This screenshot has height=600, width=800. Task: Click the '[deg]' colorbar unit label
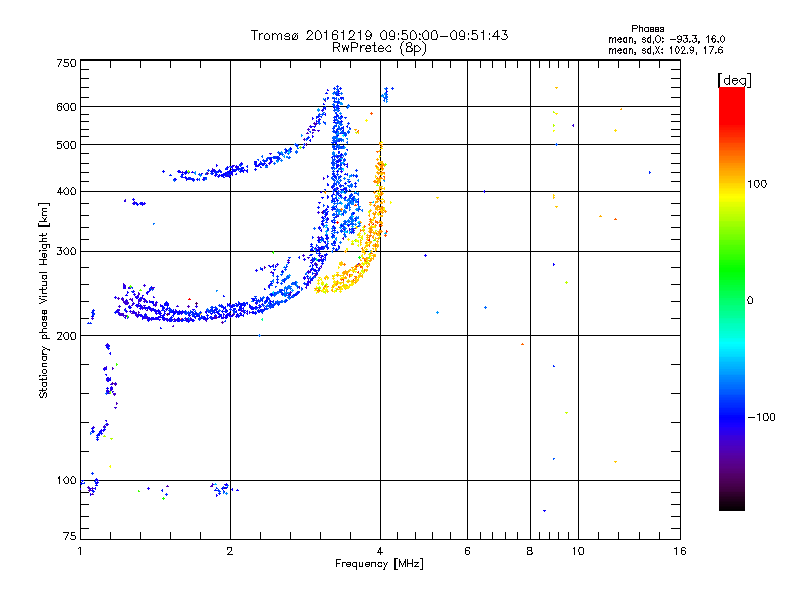[734, 80]
